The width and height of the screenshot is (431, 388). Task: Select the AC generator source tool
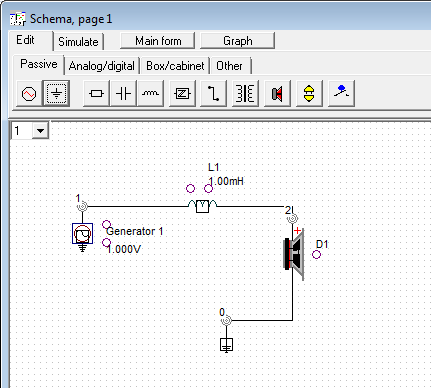click(x=29, y=93)
